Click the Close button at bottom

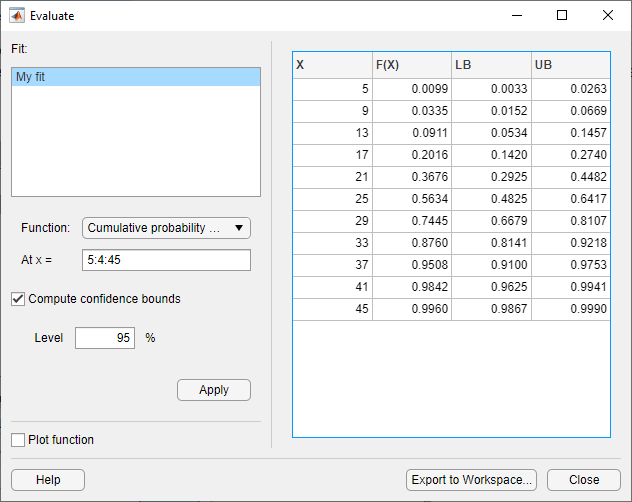pos(584,480)
